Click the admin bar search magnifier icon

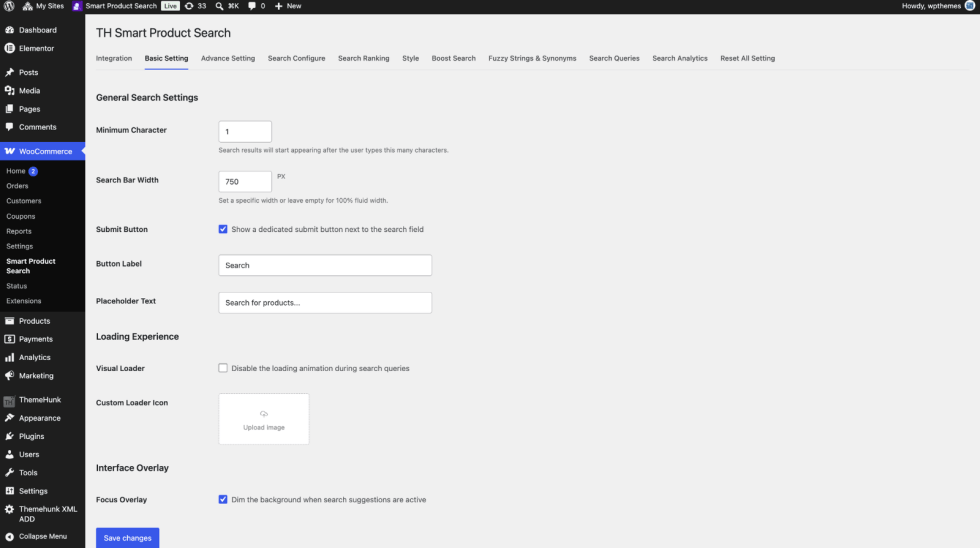coord(219,6)
